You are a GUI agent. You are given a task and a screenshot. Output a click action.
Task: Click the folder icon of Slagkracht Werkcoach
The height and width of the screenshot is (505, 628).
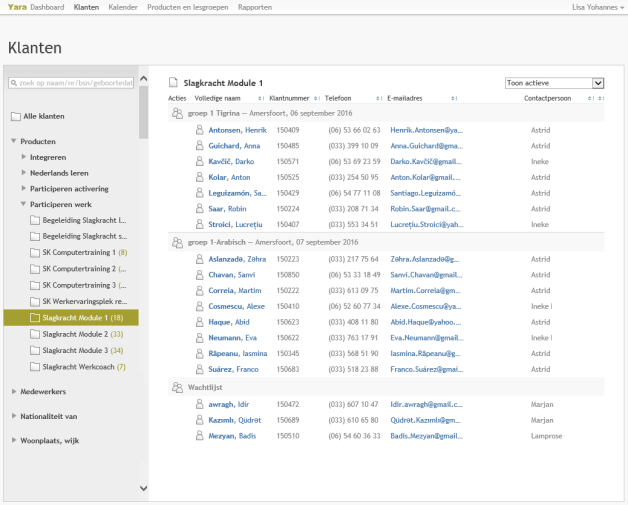click(36, 367)
